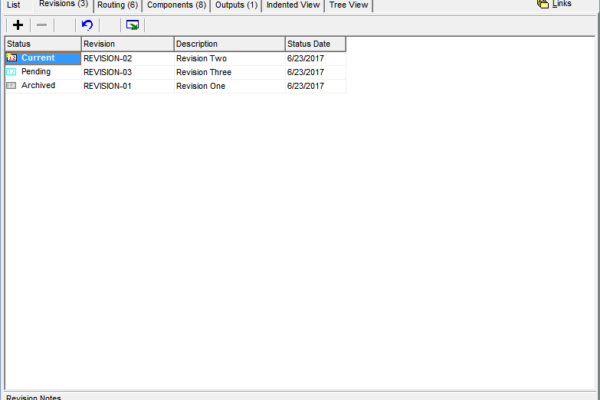Click the Archived status row icon

pos(11,85)
